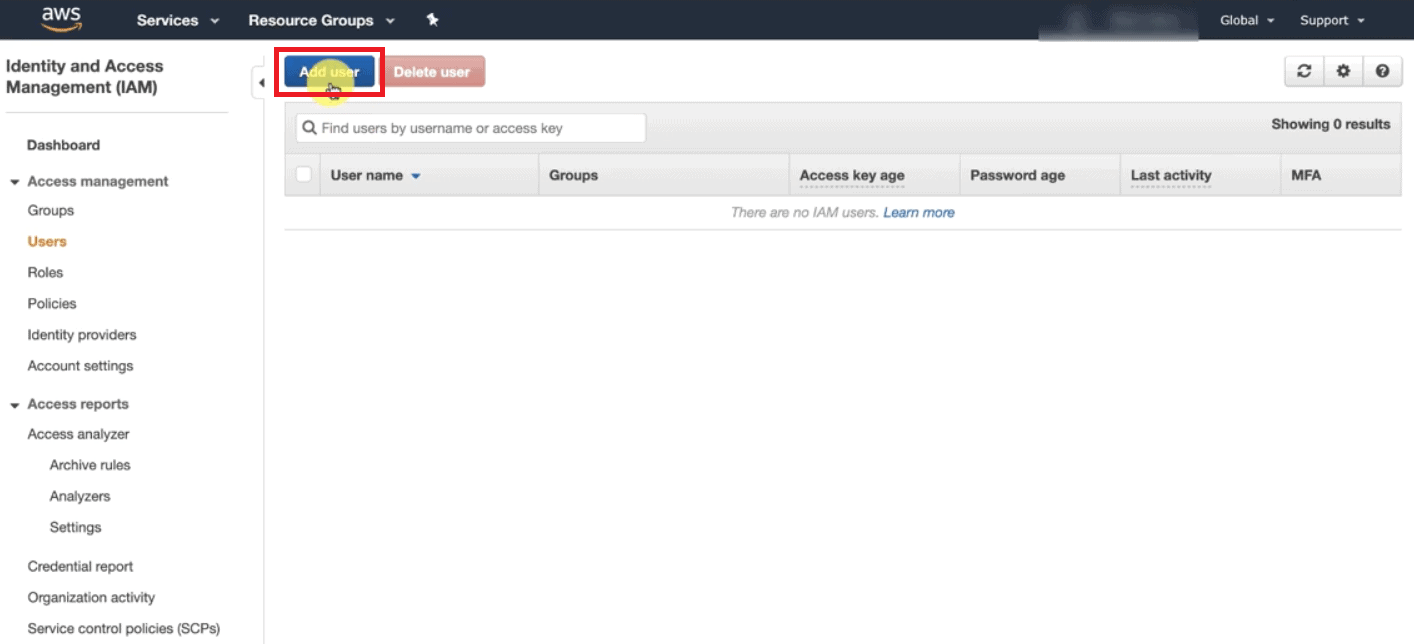Open Roles in the sidebar
The height and width of the screenshot is (644, 1414).
(x=45, y=273)
